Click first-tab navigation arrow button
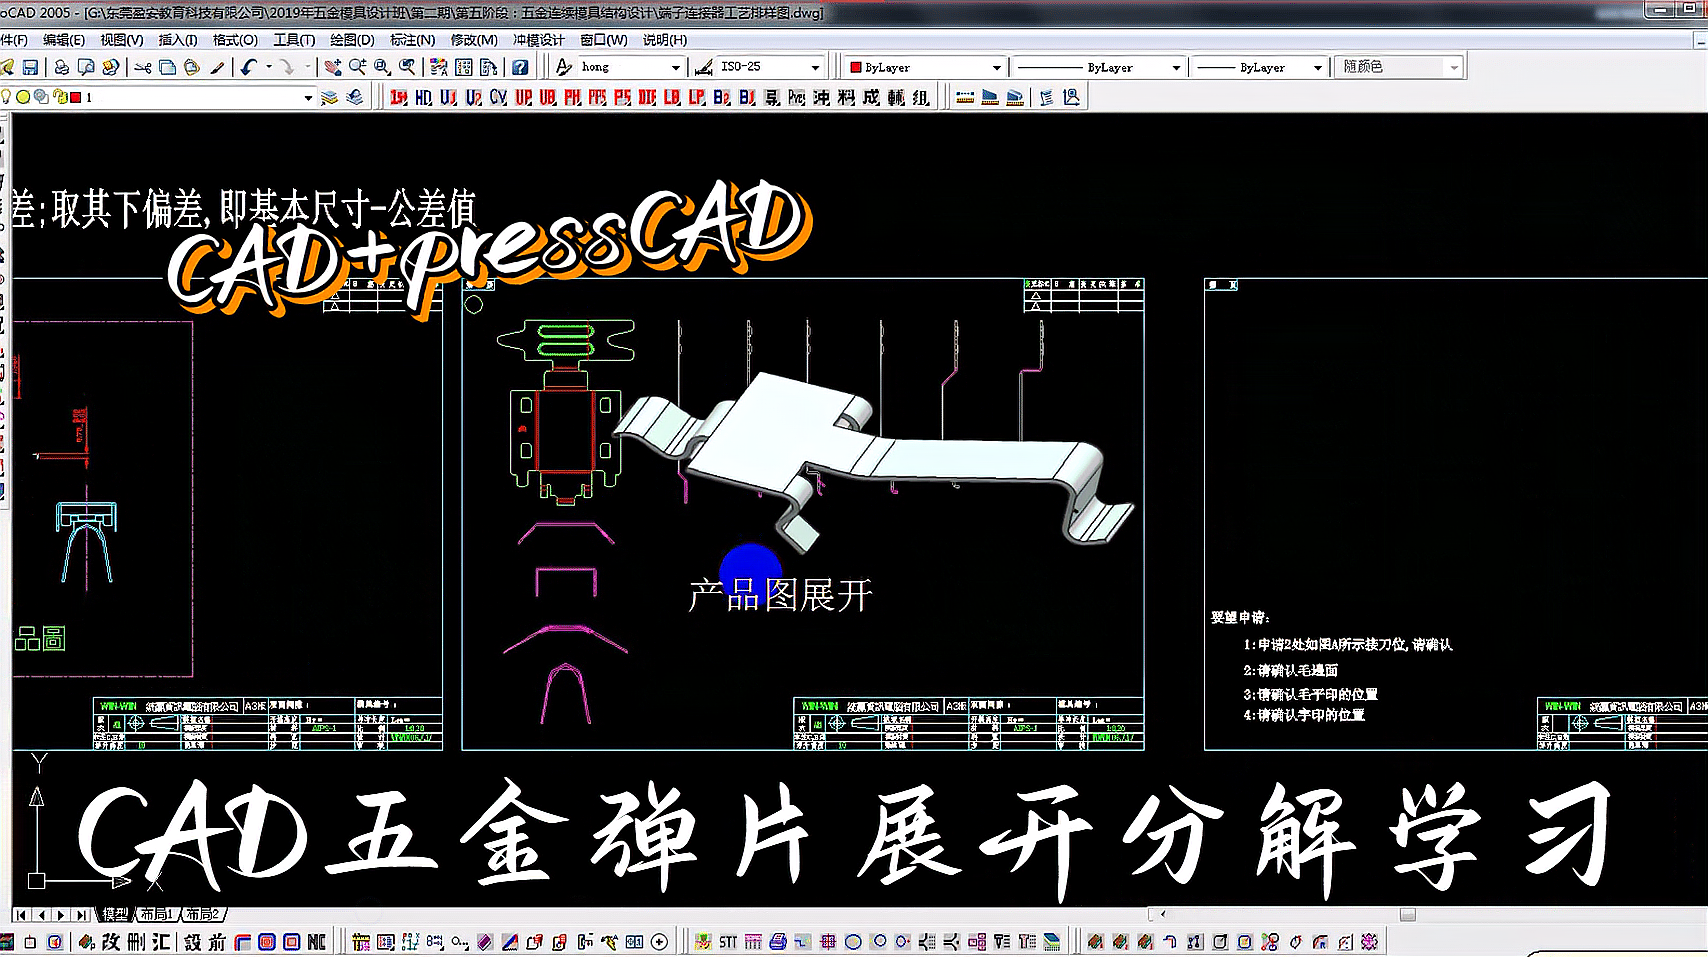 [x=21, y=914]
